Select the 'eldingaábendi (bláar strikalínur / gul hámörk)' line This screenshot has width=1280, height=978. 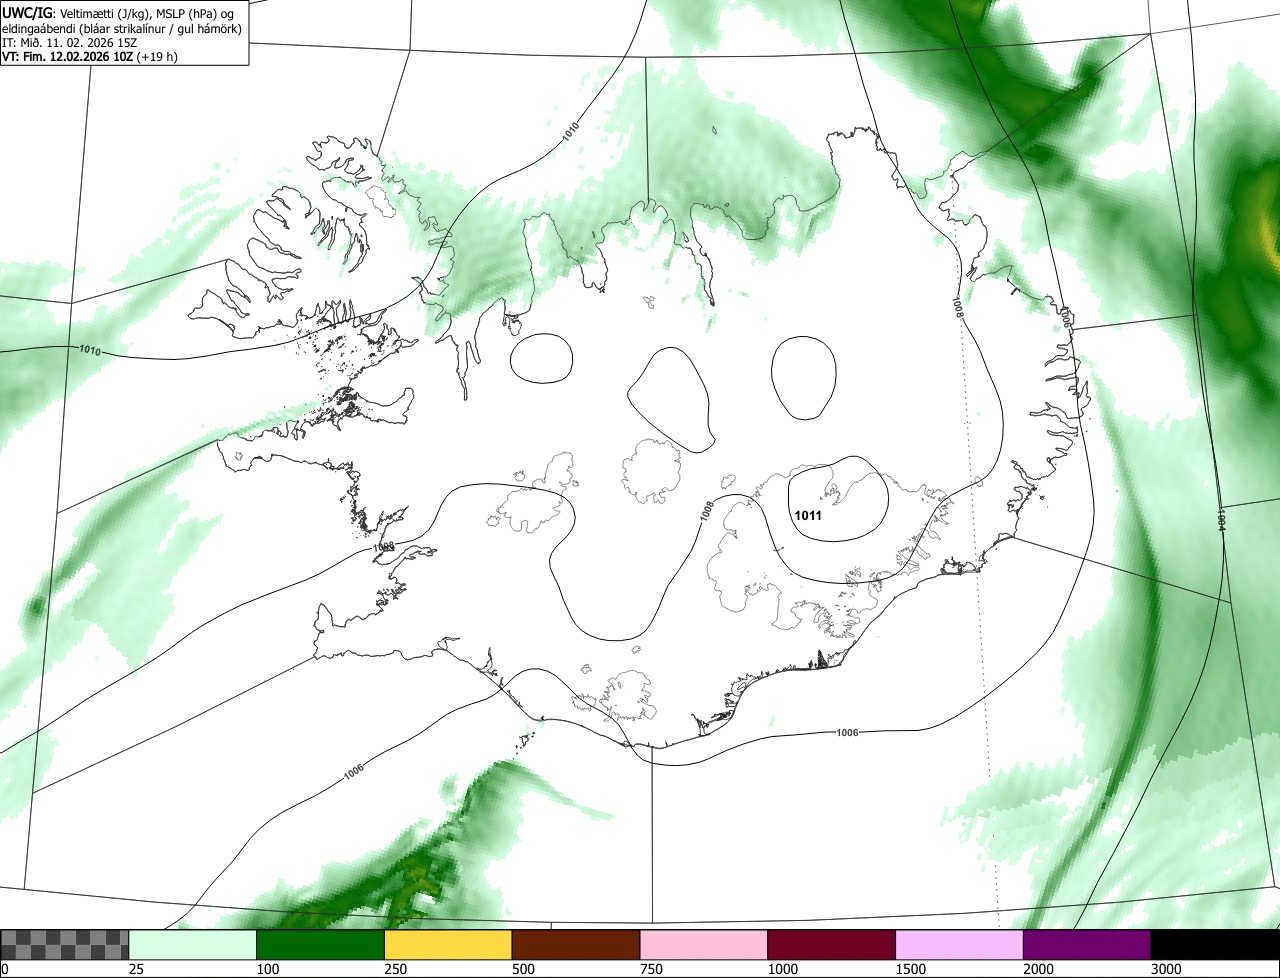(122, 28)
